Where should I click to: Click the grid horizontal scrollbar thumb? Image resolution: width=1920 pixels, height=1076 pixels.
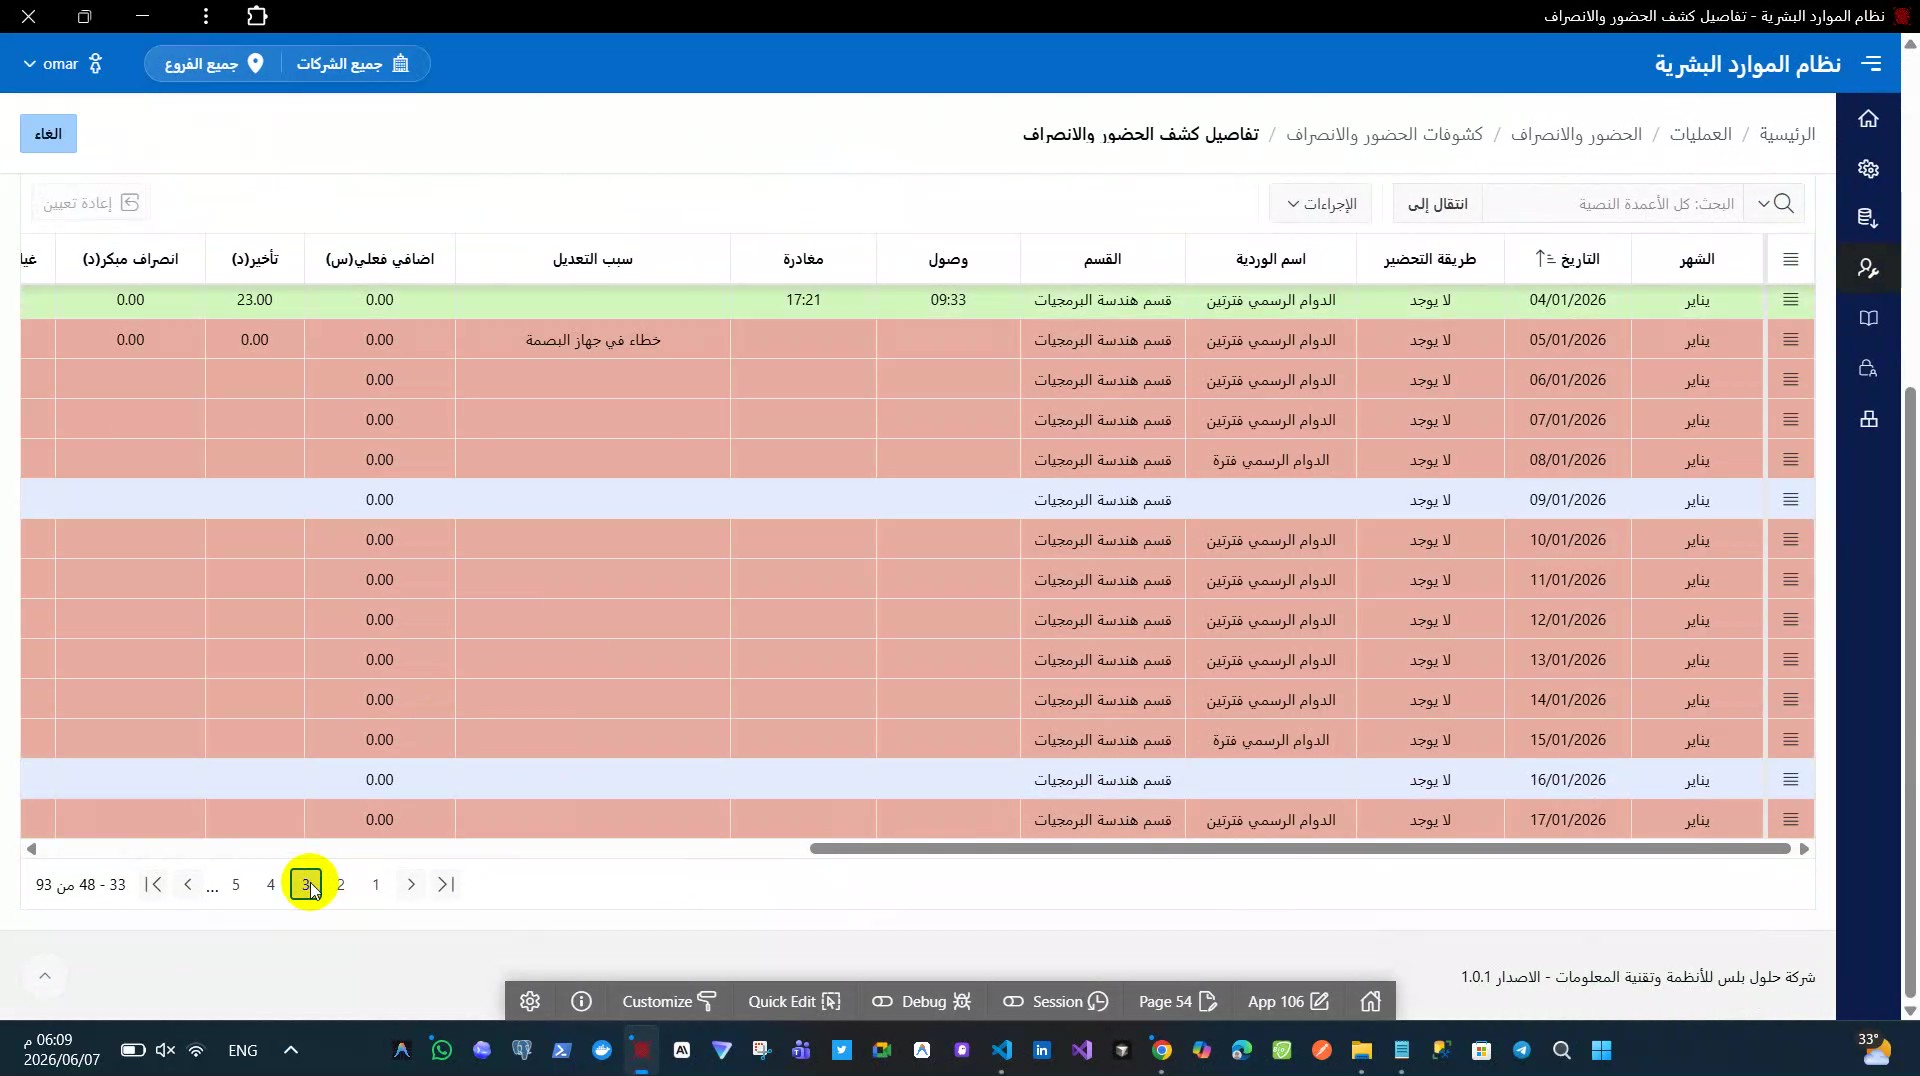coord(1300,849)
